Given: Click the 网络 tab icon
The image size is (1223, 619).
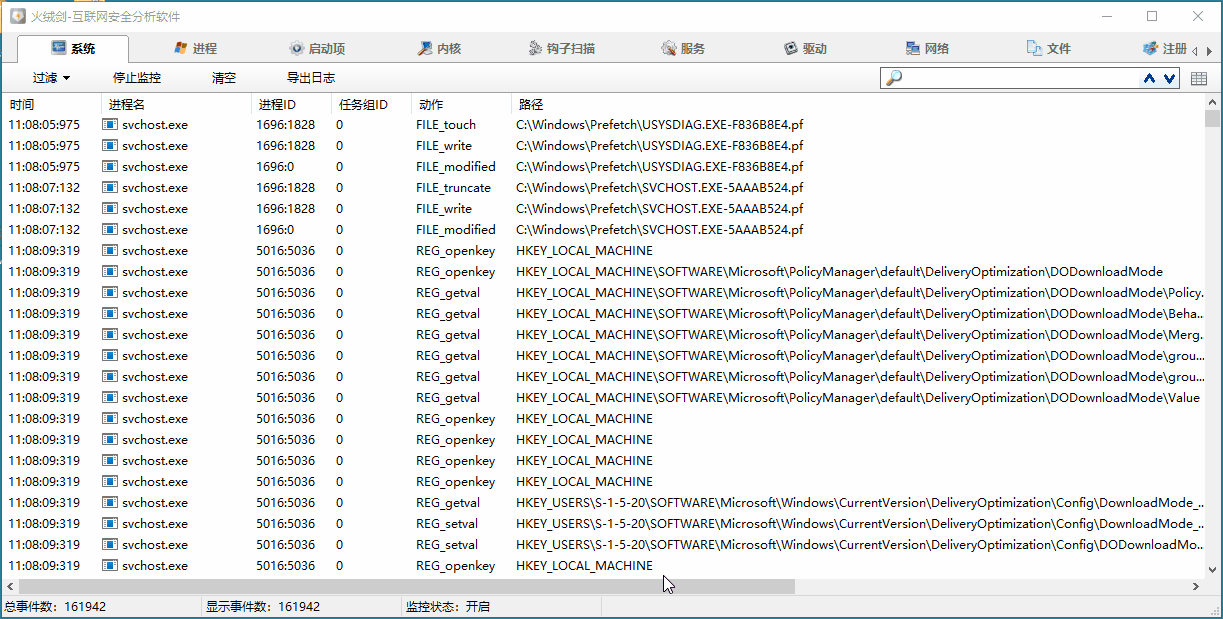Looking at the screenshot, I should point(912,48).
